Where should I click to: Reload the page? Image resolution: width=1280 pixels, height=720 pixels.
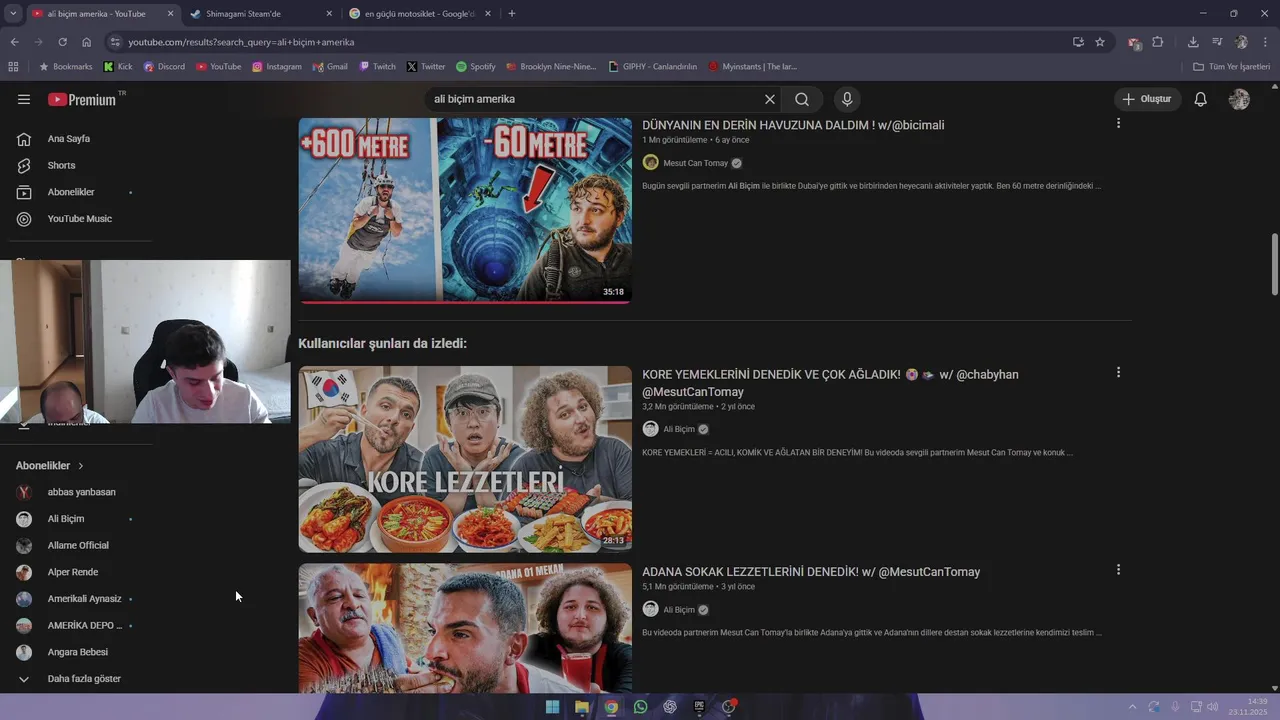point(62,42)
